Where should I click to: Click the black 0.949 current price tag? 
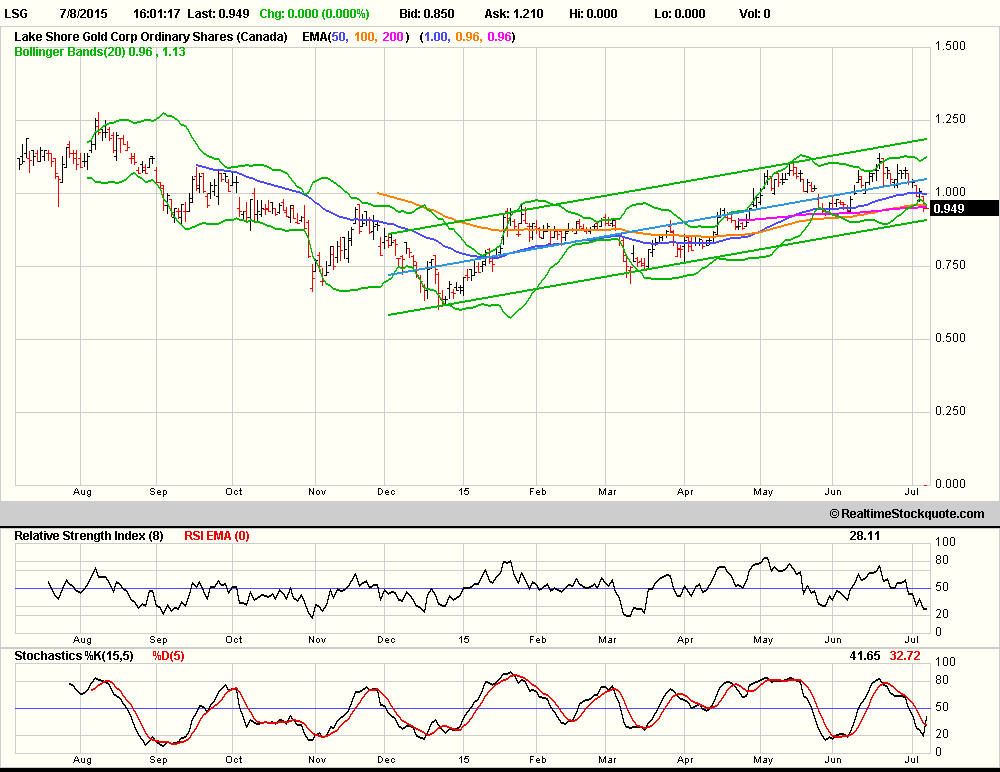pyautogui.click(x=963, y=208)
